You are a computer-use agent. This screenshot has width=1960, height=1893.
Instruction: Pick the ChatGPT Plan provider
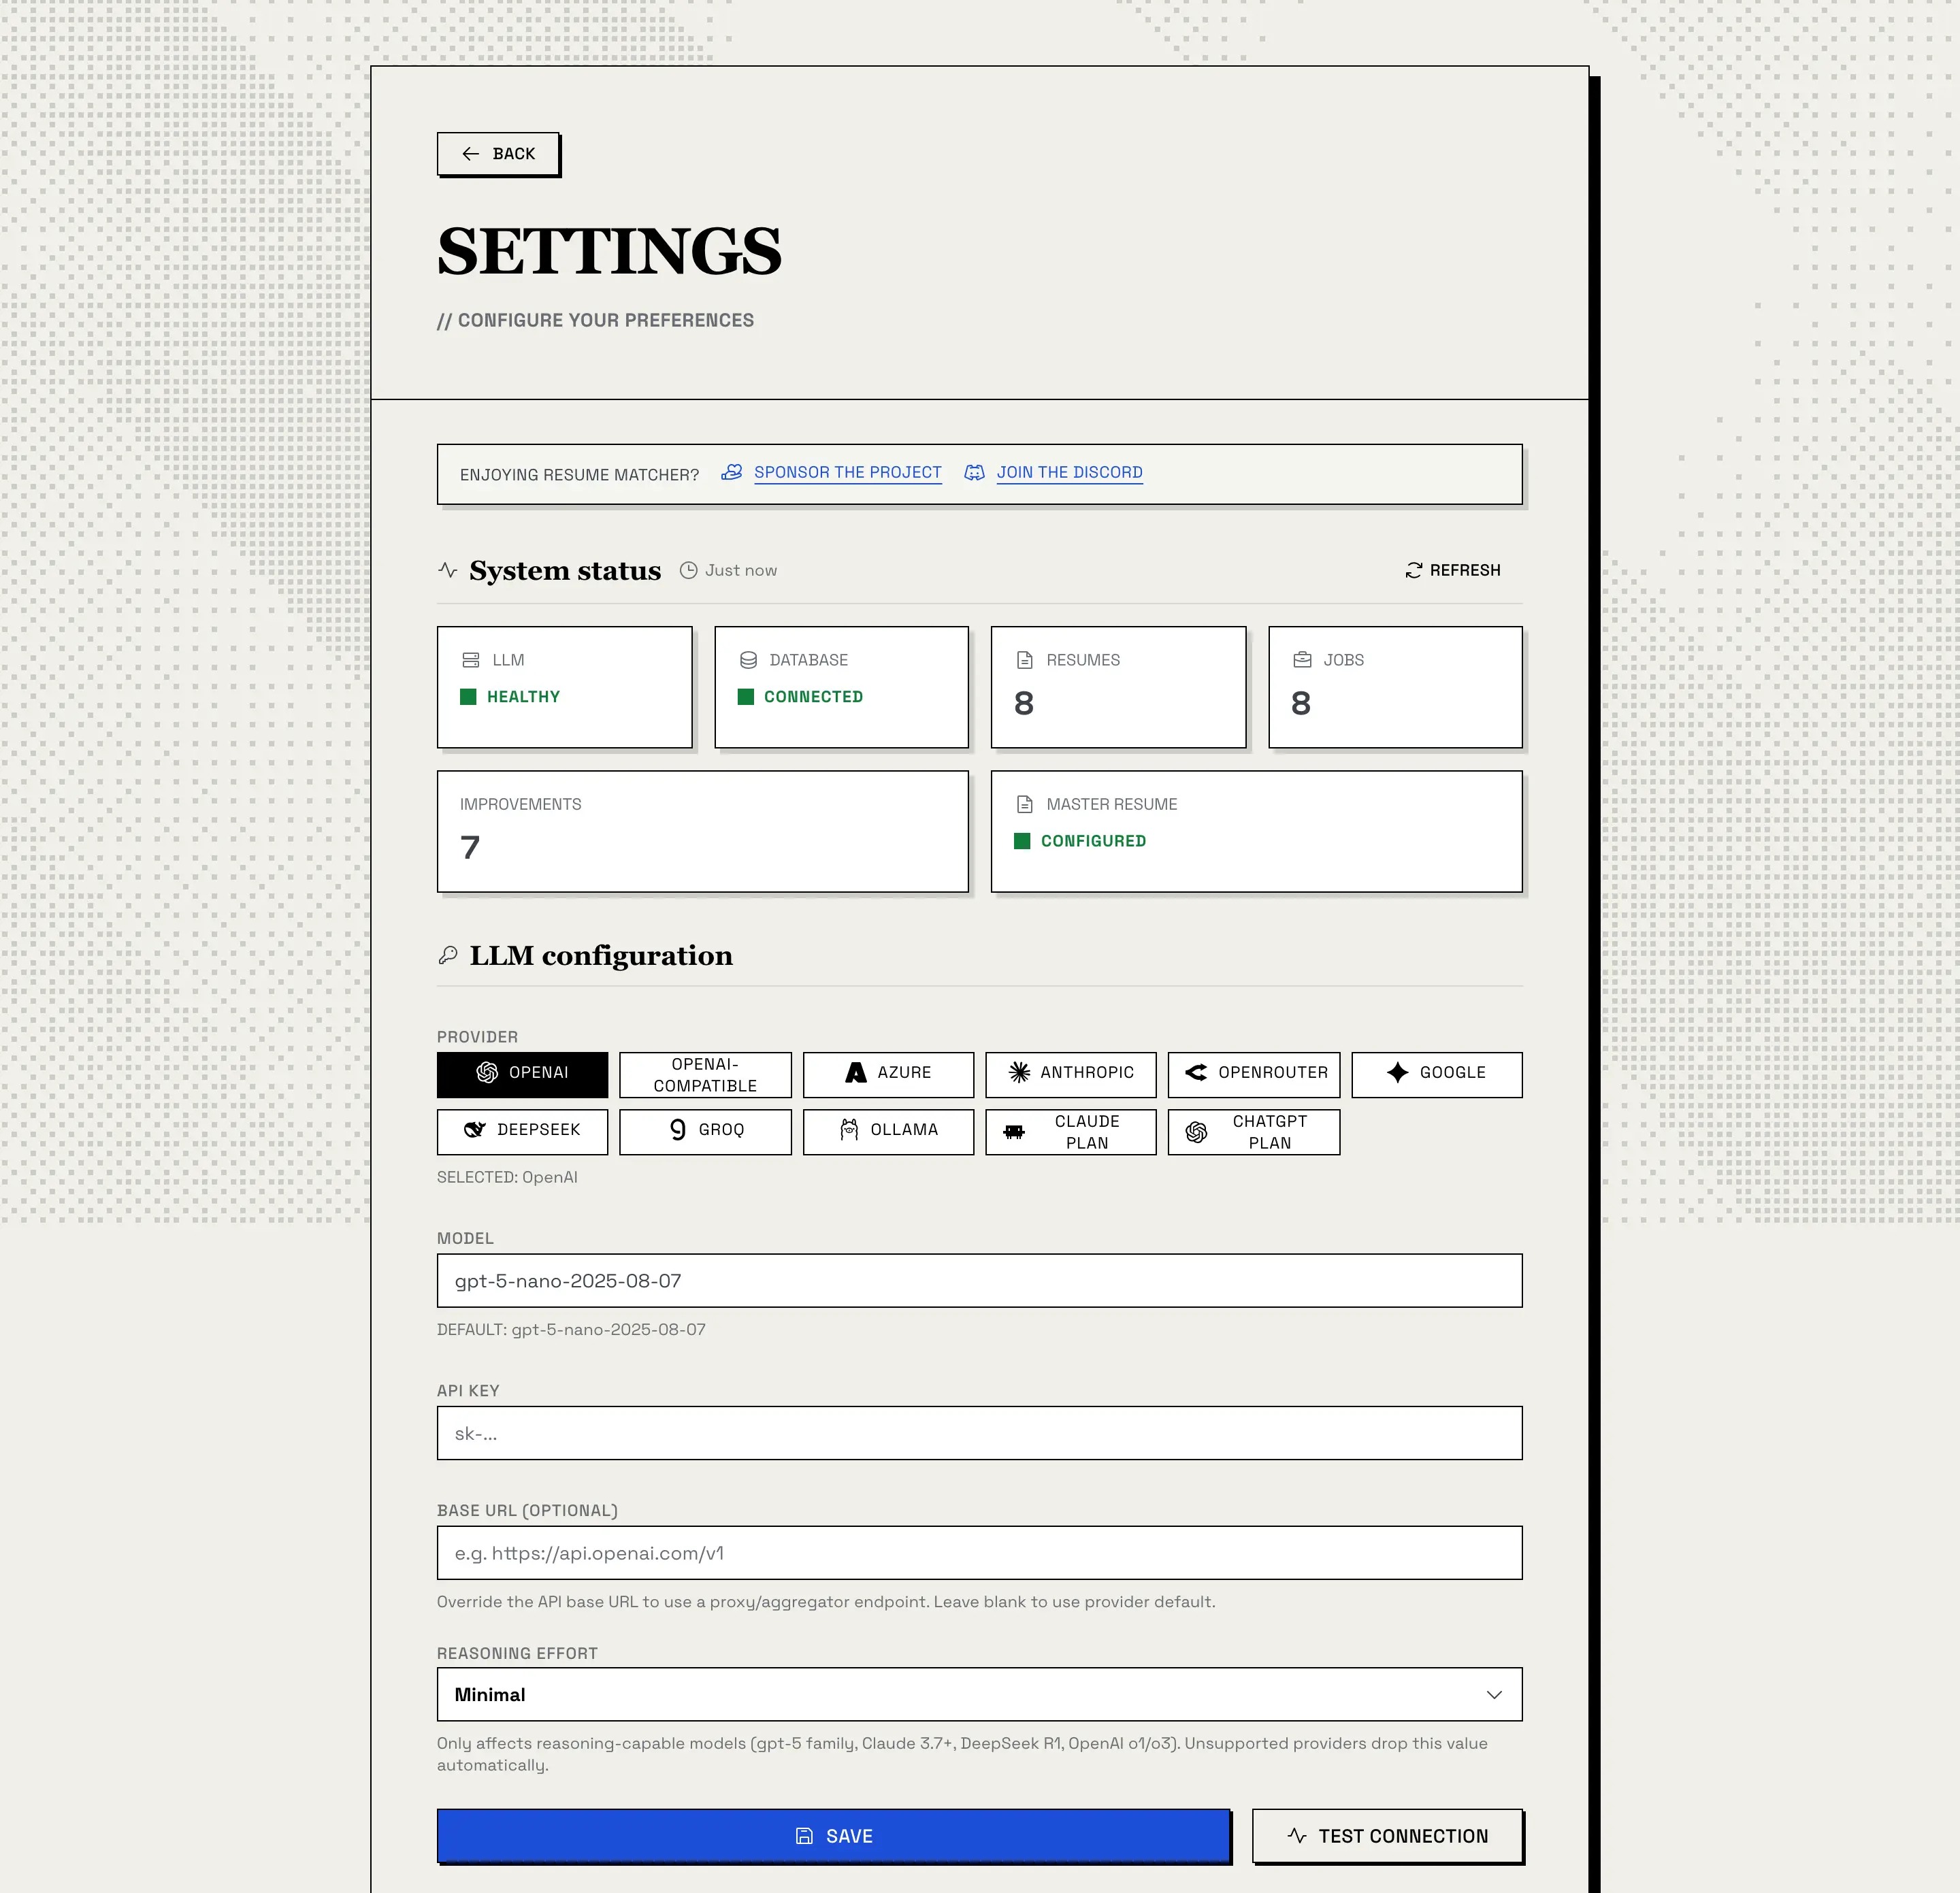click(1254, 1131)
